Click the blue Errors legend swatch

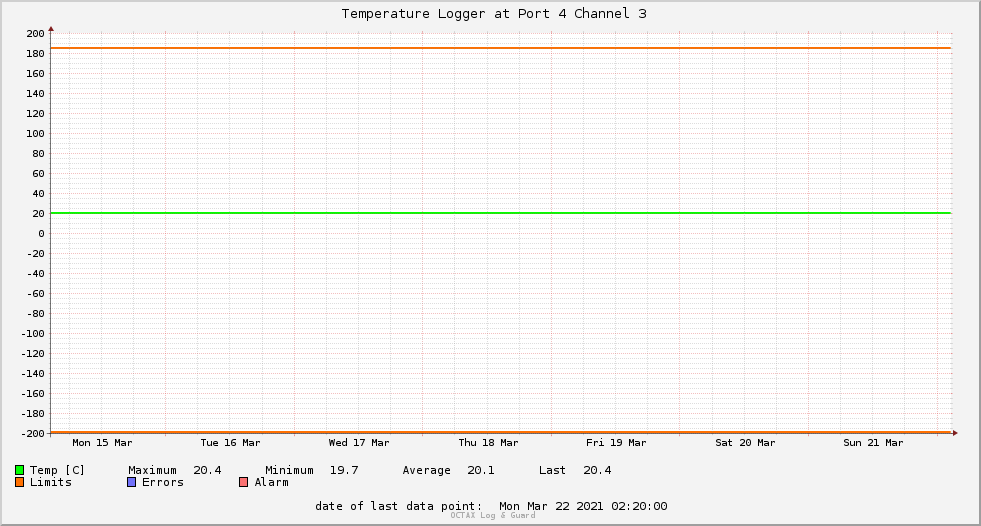131,482
